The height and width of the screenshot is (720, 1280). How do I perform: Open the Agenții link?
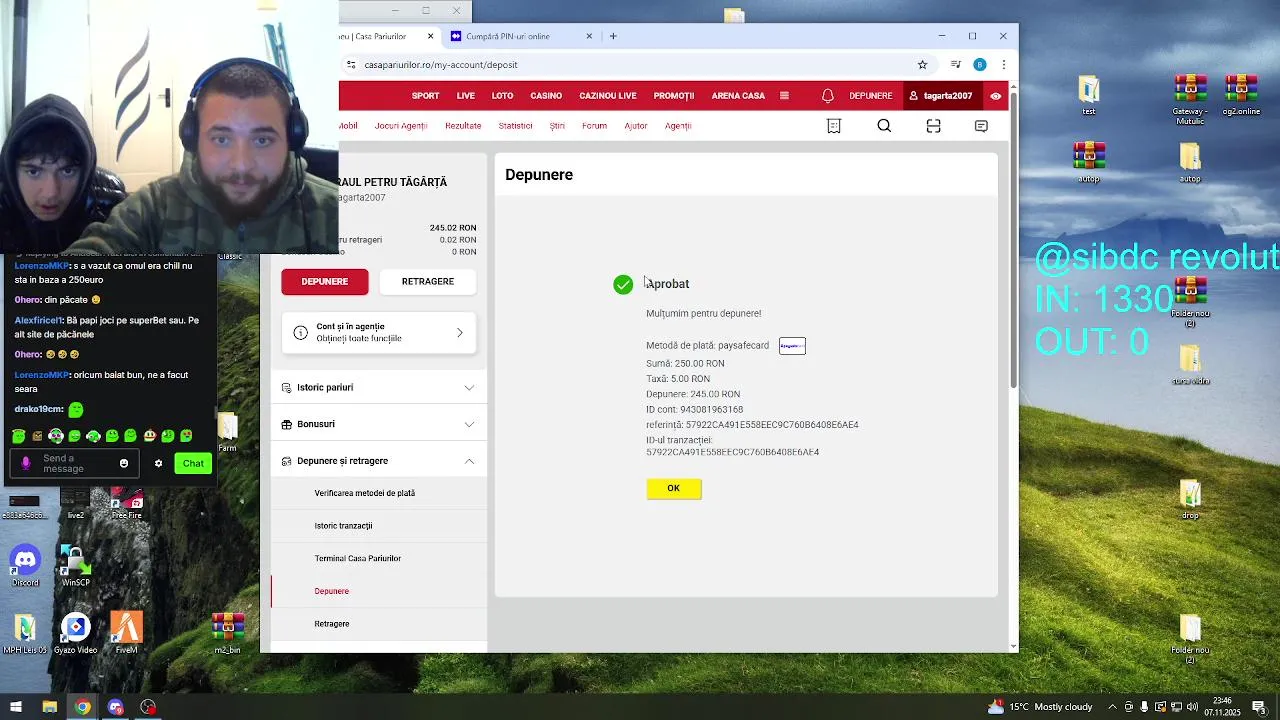tap(678, 126)
